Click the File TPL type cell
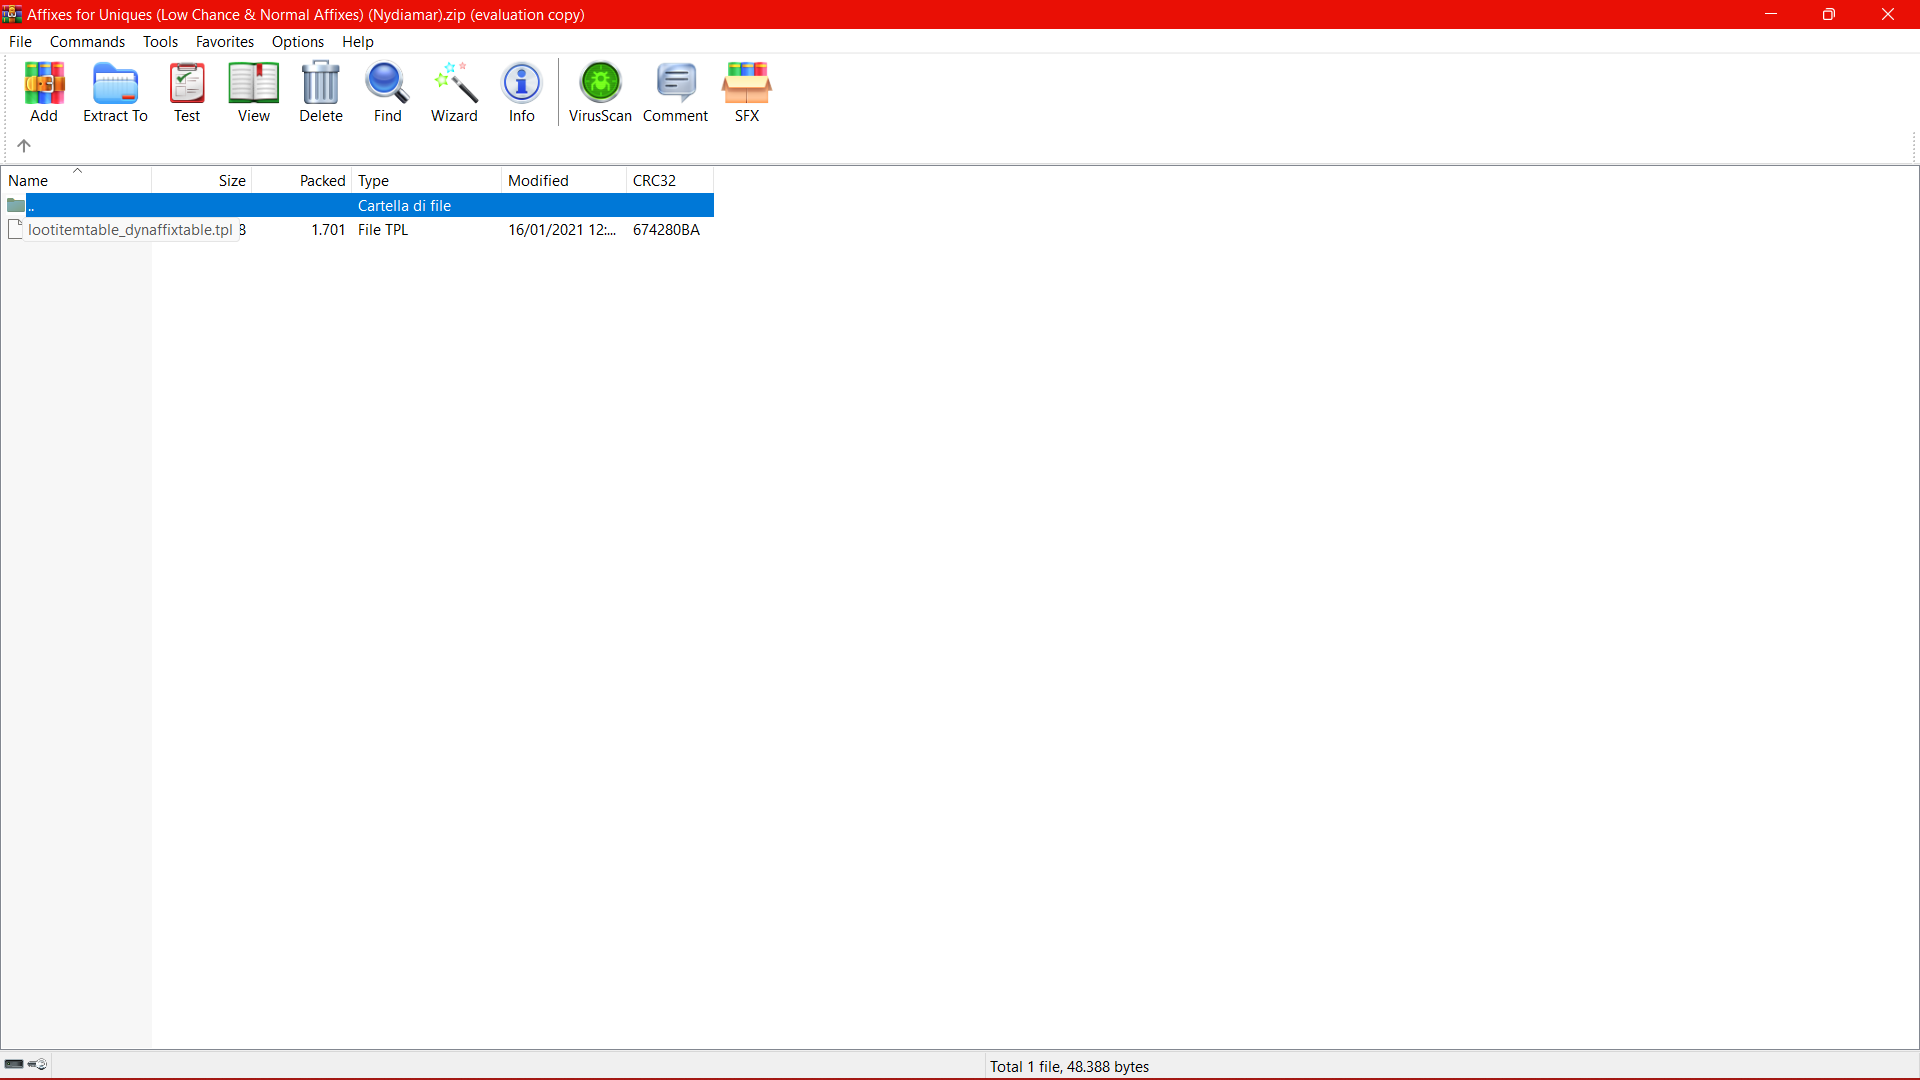The width and height of the screenshot is (1920, 1080). click(383, 230)
